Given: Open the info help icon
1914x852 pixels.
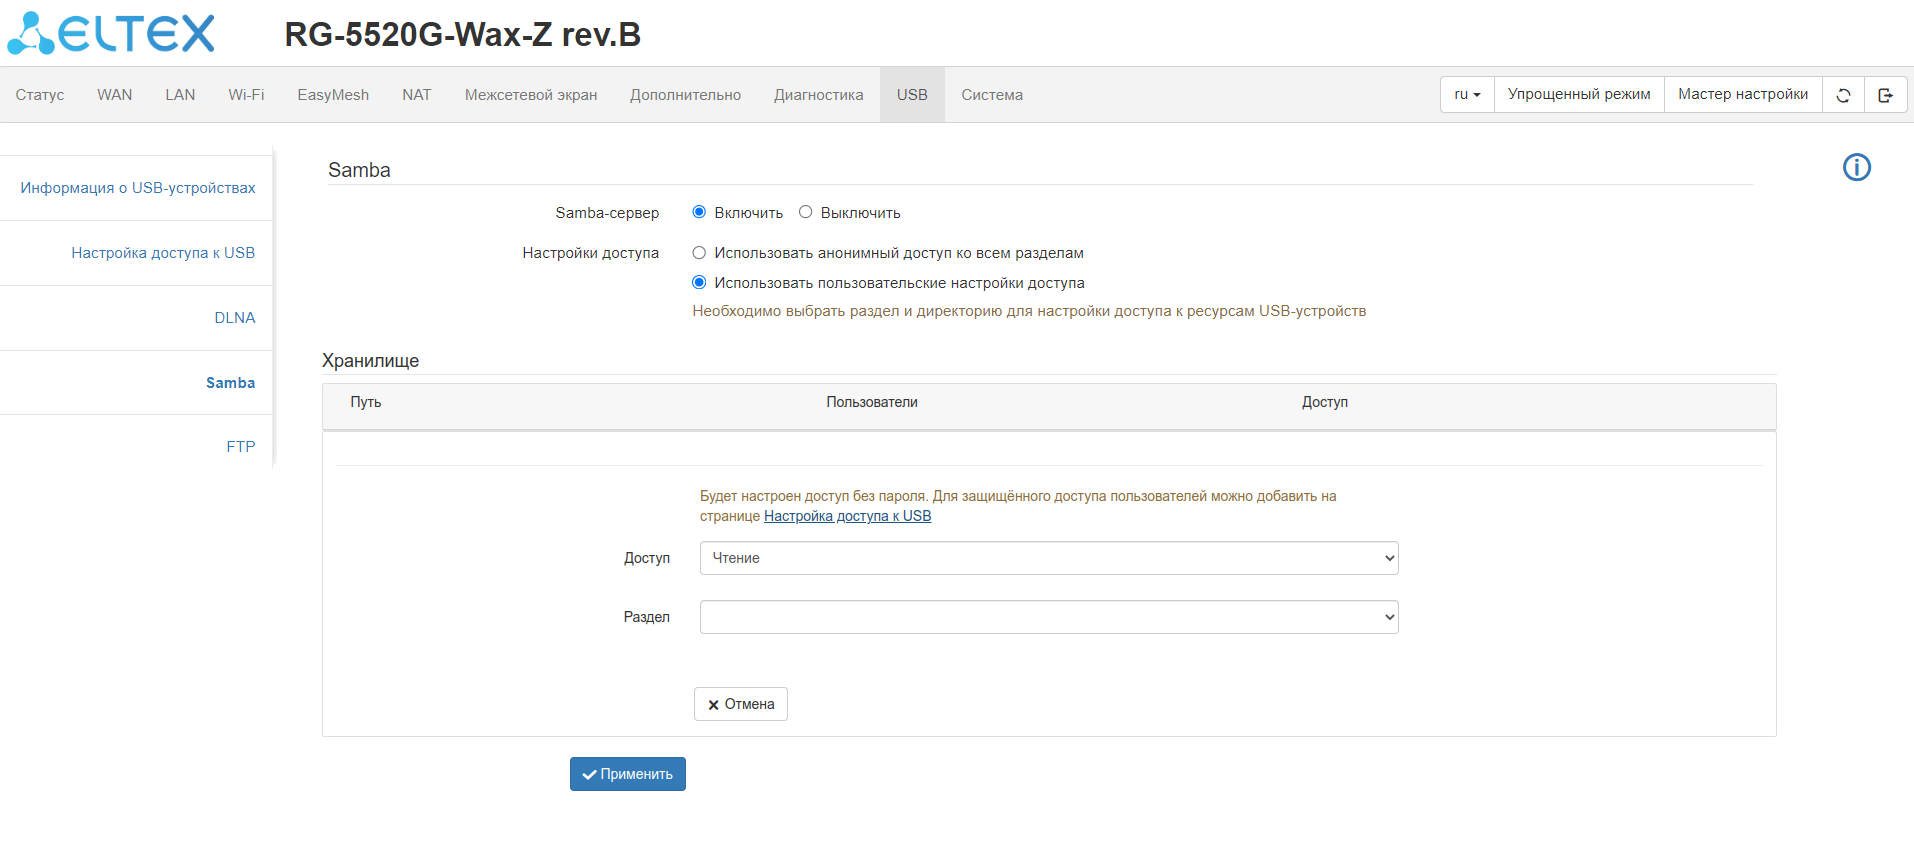Looking at the screenshot, I should click(1856, 168).
